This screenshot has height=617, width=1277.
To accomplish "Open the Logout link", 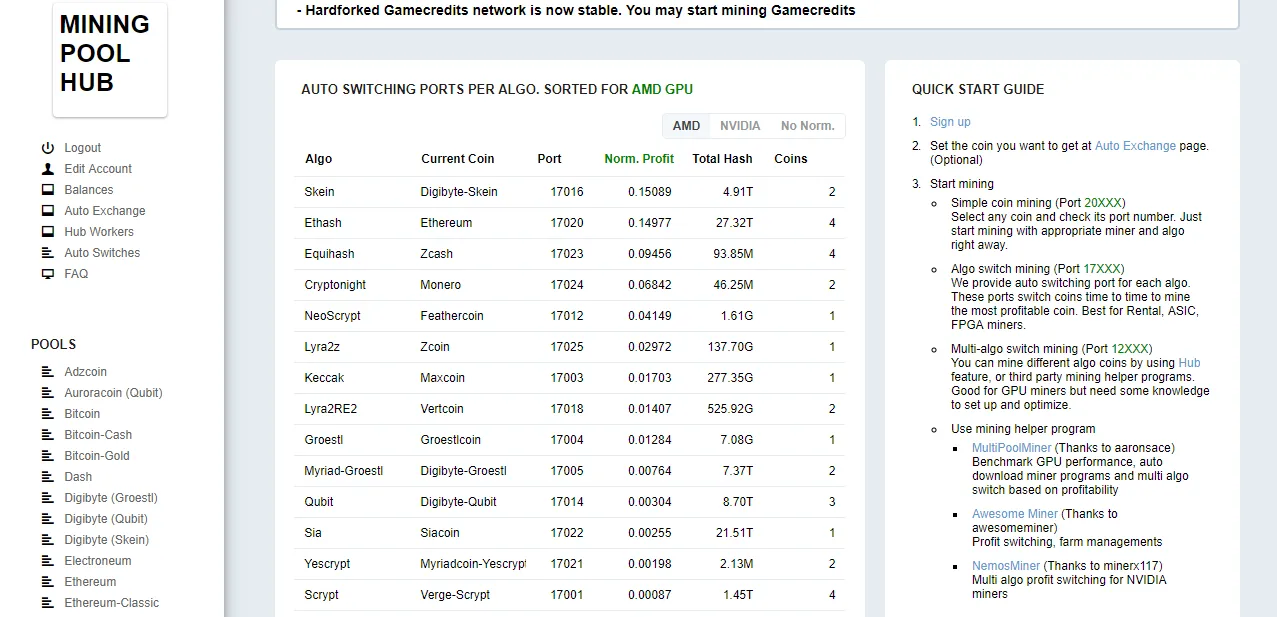I will [83, 148].
